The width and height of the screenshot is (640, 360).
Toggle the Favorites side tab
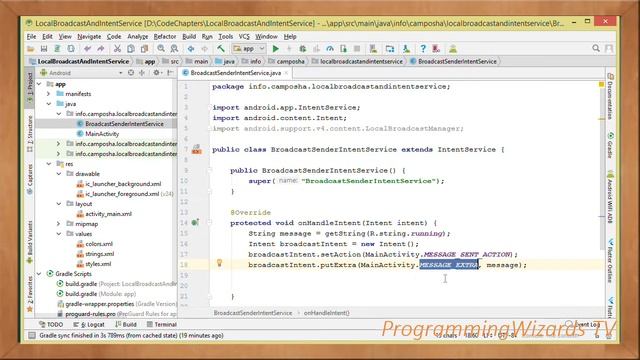(30, 294)
